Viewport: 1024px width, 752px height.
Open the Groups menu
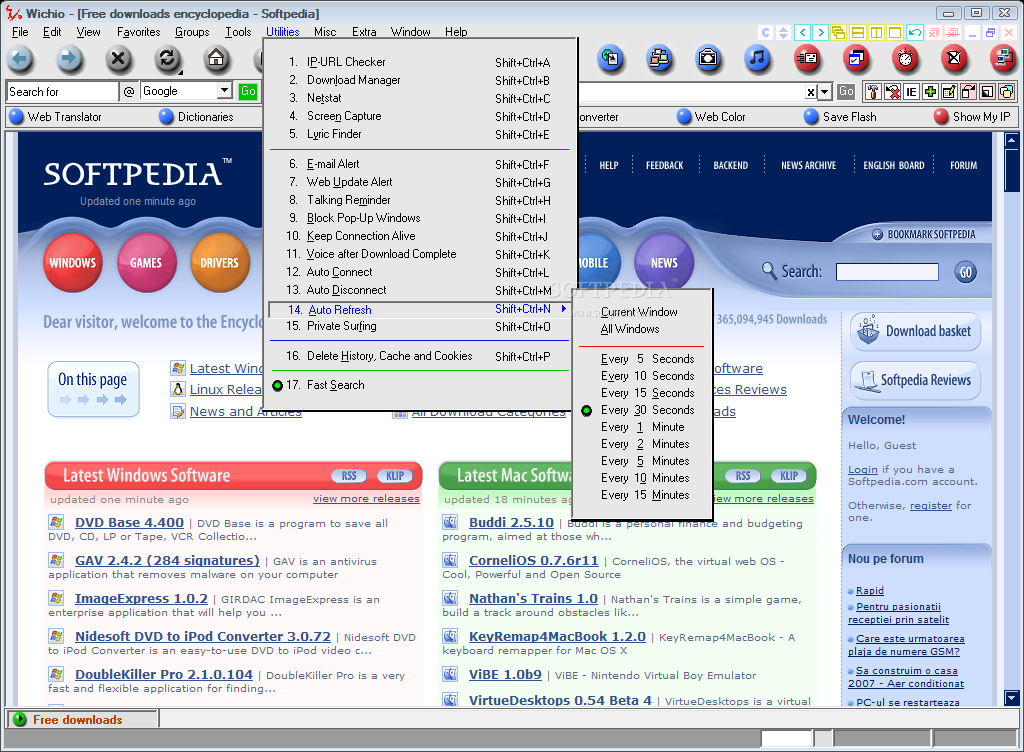point(192,32)
